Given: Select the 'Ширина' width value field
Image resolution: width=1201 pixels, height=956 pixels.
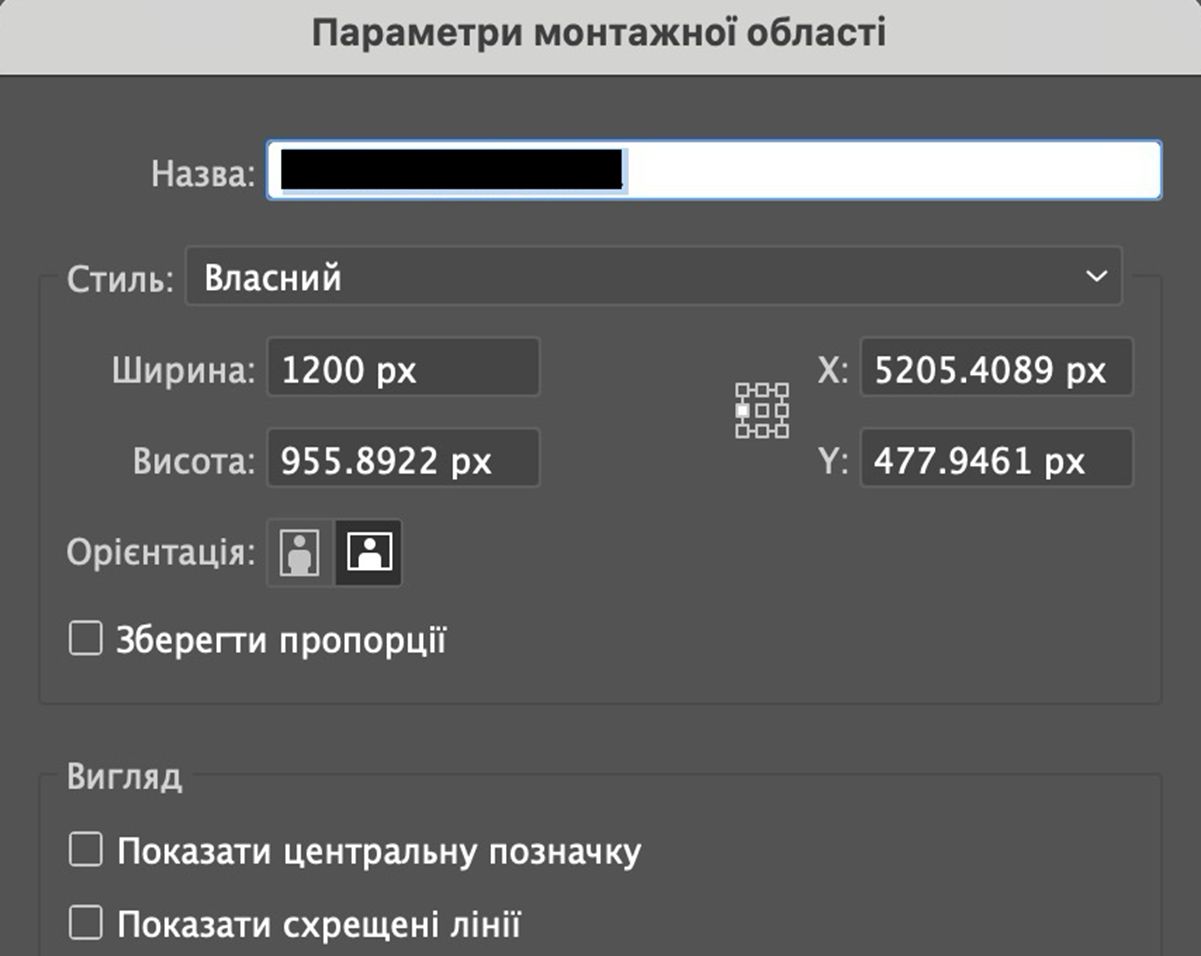Looking at the screenshot, I should 403,368.
